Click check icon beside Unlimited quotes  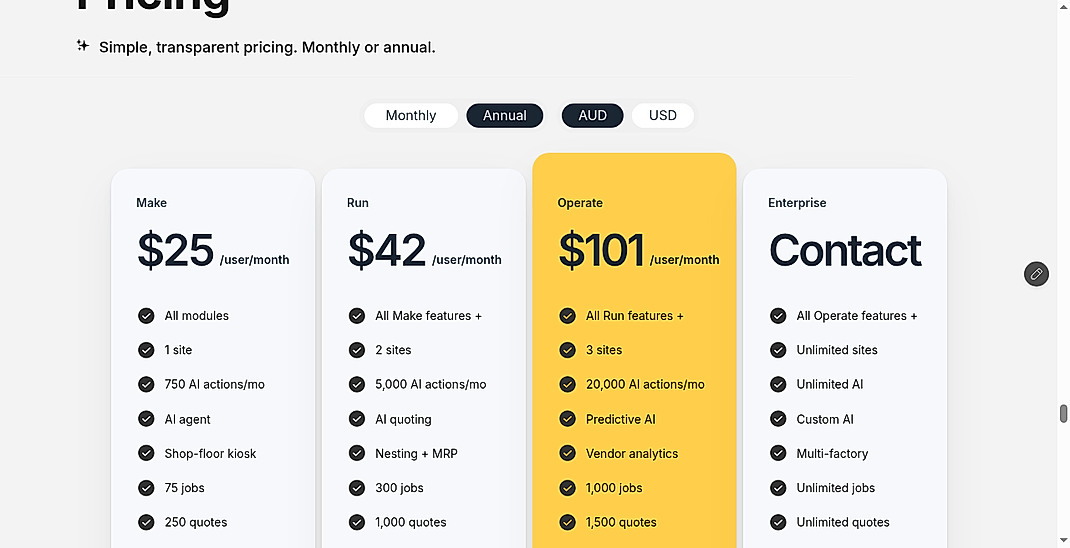779,522
